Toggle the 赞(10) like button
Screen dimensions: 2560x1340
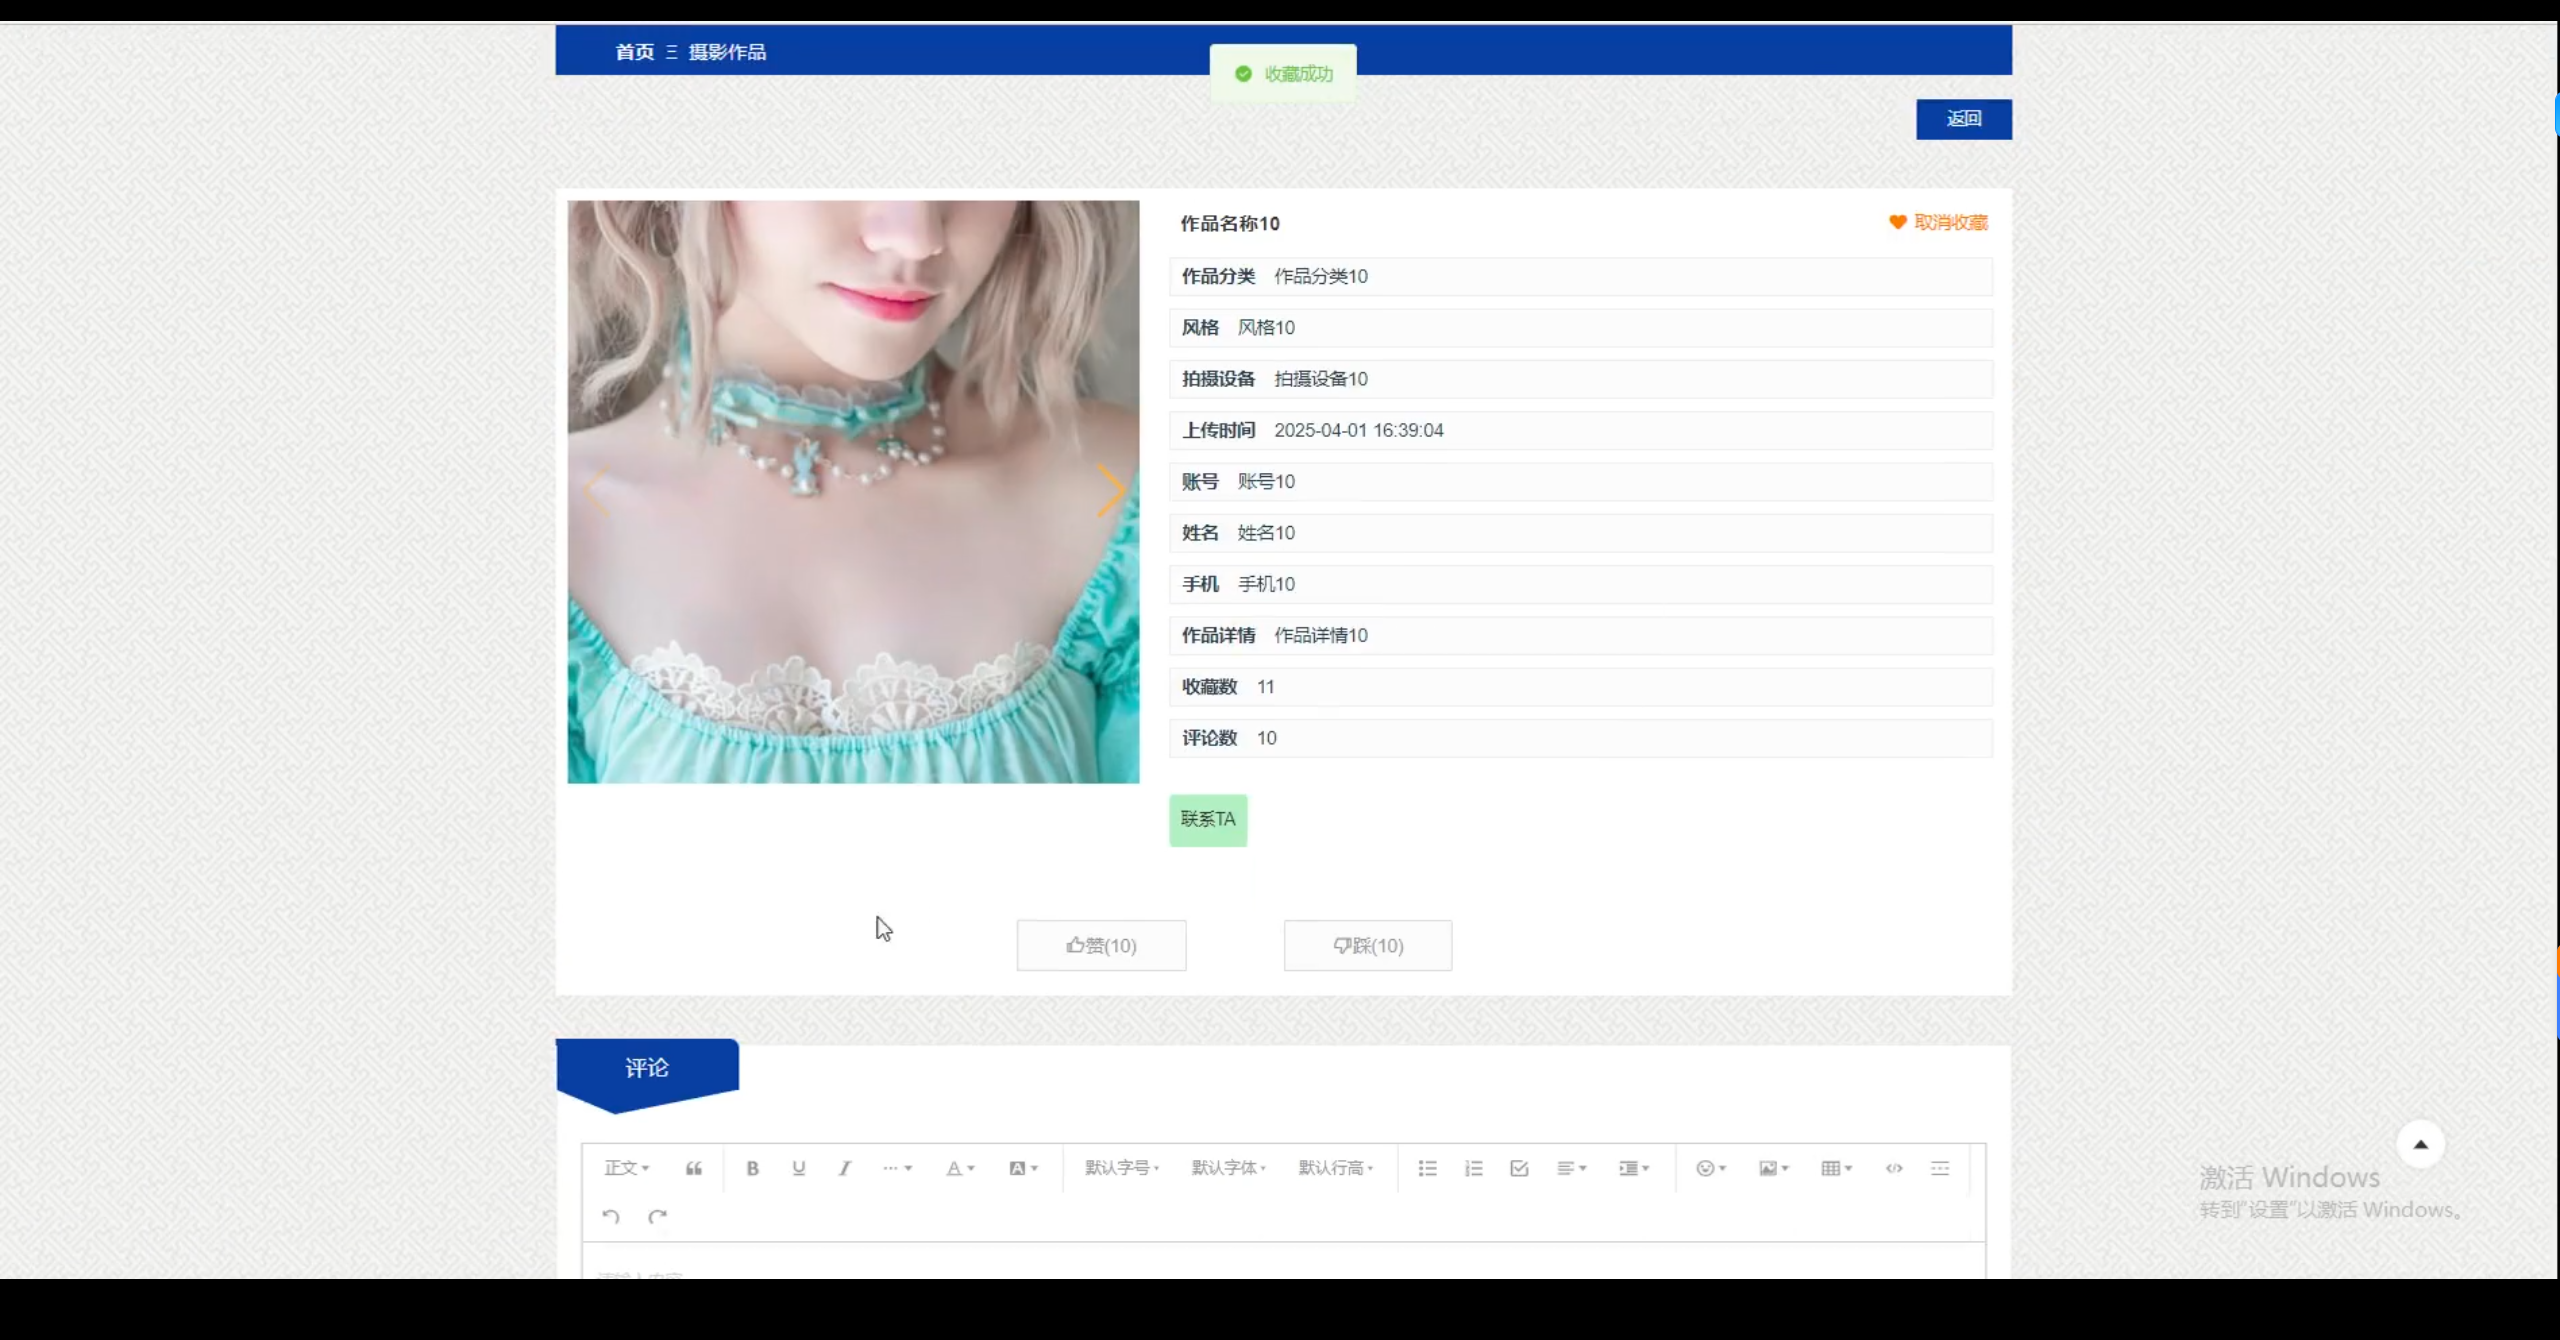[1100, 945]
